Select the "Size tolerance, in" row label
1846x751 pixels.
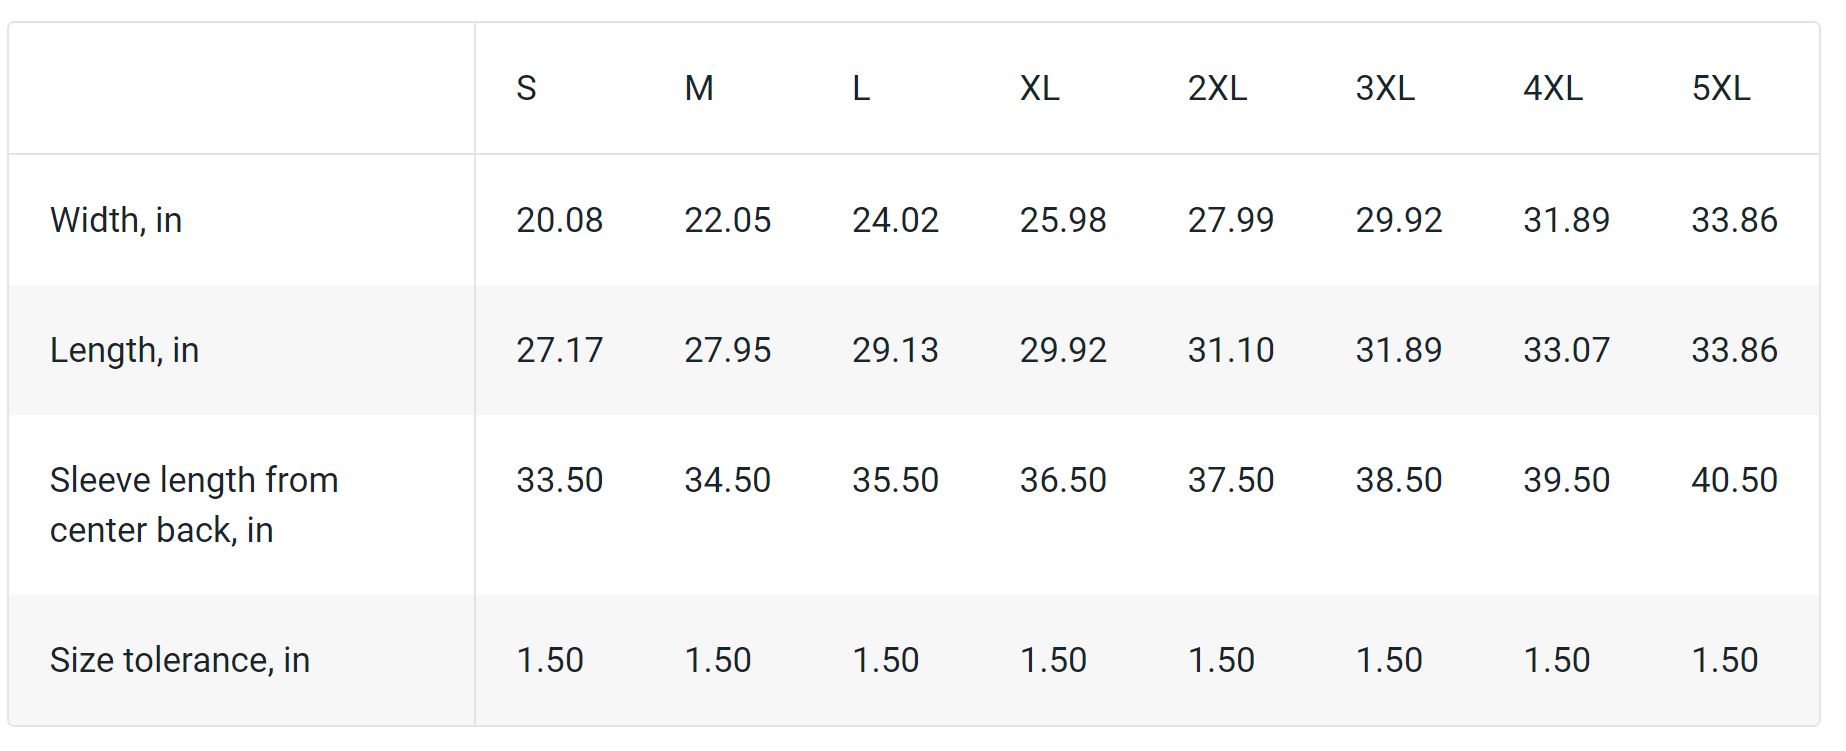(180, 660)
